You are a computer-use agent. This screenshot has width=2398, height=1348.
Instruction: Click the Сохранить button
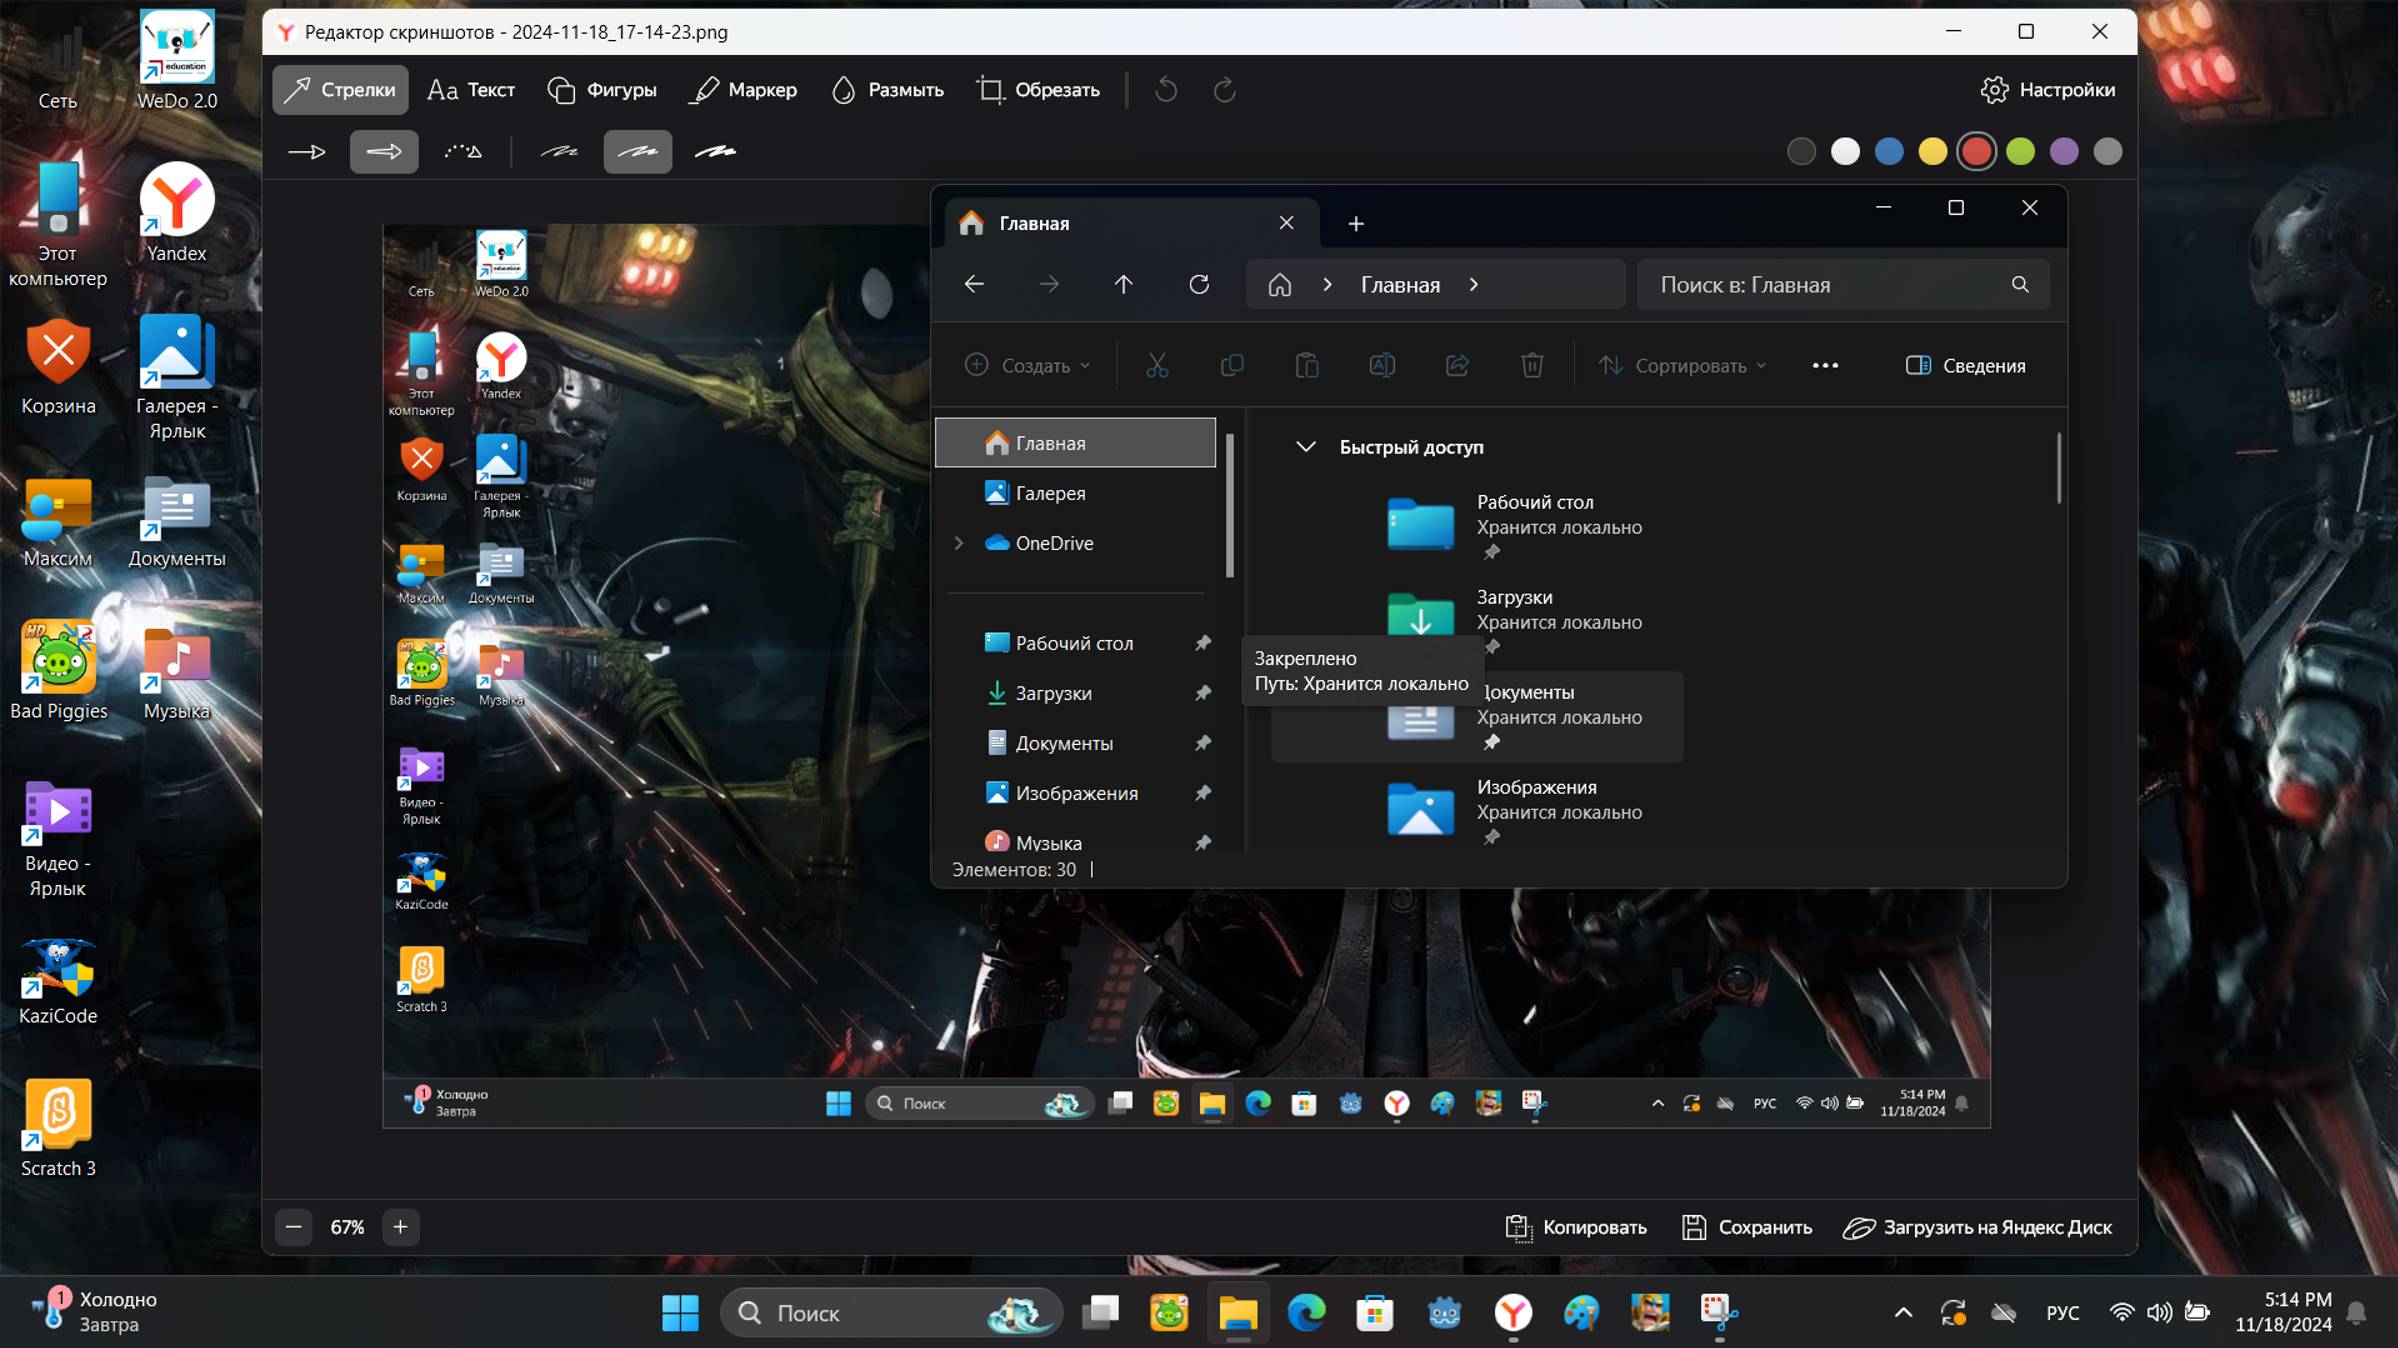click(x=1746, y=1227)
